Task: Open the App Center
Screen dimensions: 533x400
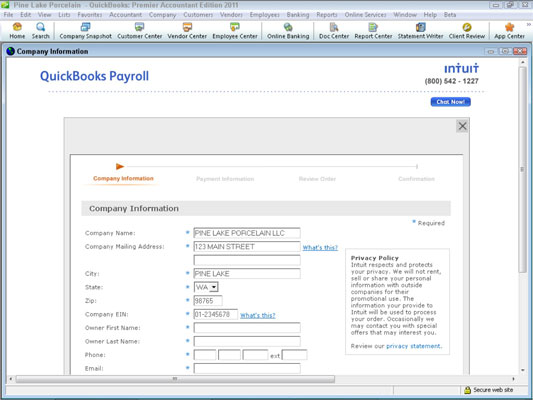Action: coord(509,31)
